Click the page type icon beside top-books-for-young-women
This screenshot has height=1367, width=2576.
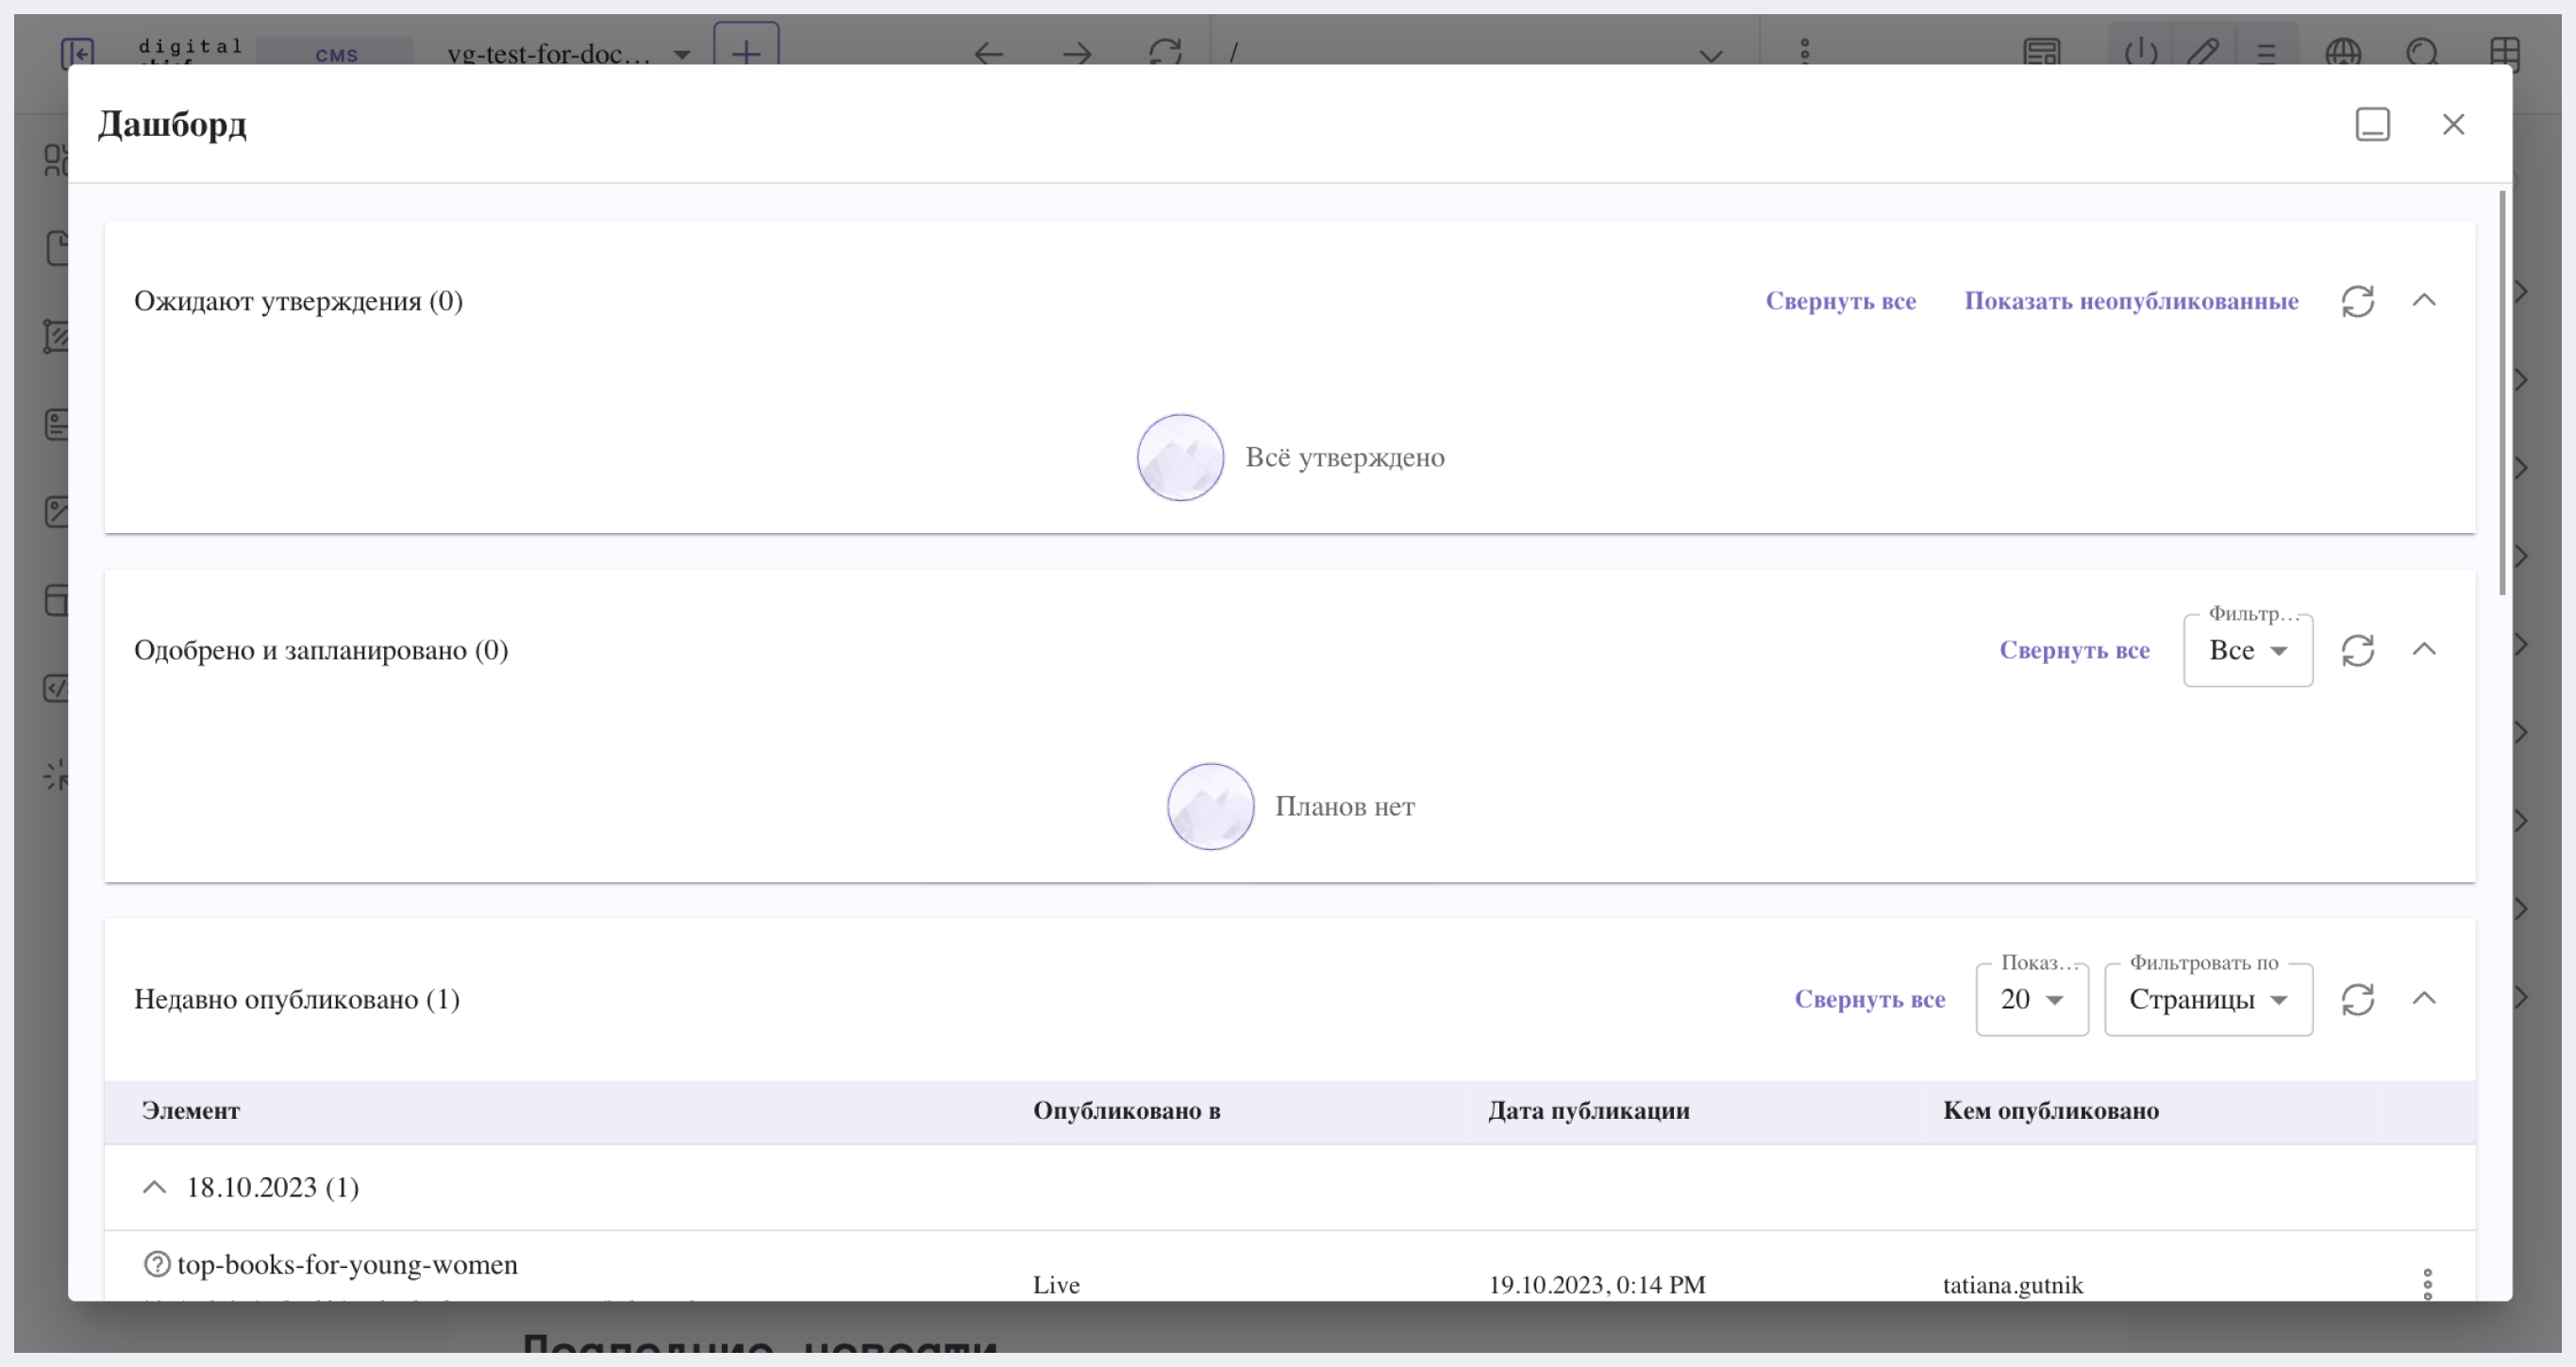pyautogui.click(x=157, y=1264)
